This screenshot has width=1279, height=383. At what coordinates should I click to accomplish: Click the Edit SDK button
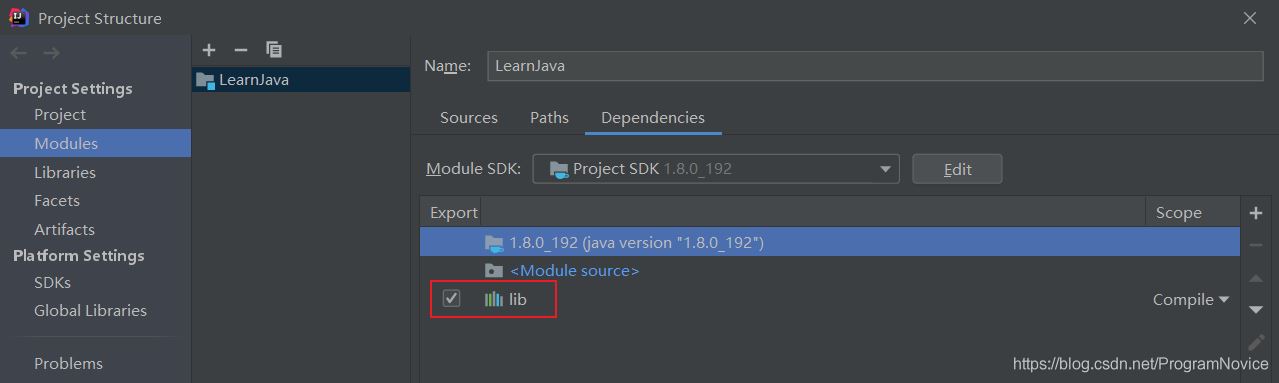click(x=957, y=169)
